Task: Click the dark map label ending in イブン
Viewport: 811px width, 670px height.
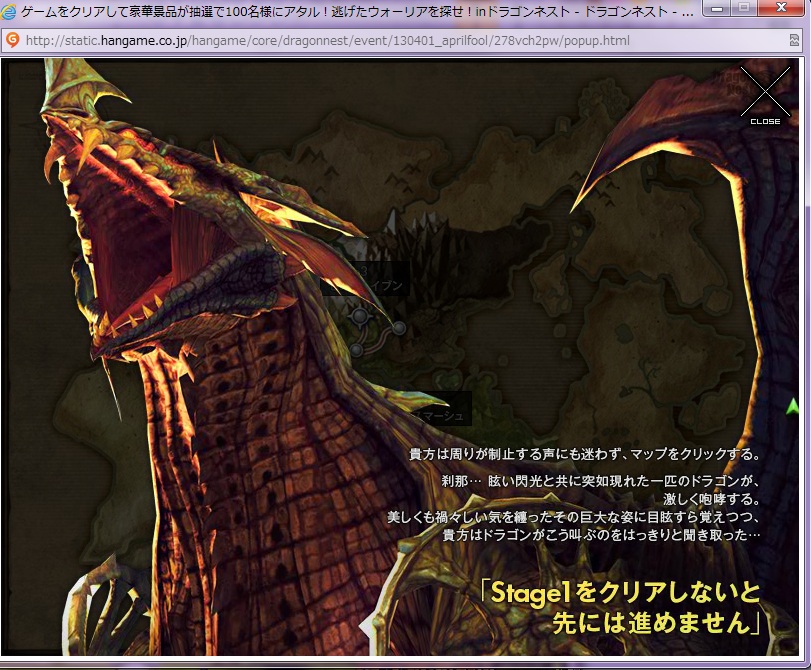Action: 365,279
